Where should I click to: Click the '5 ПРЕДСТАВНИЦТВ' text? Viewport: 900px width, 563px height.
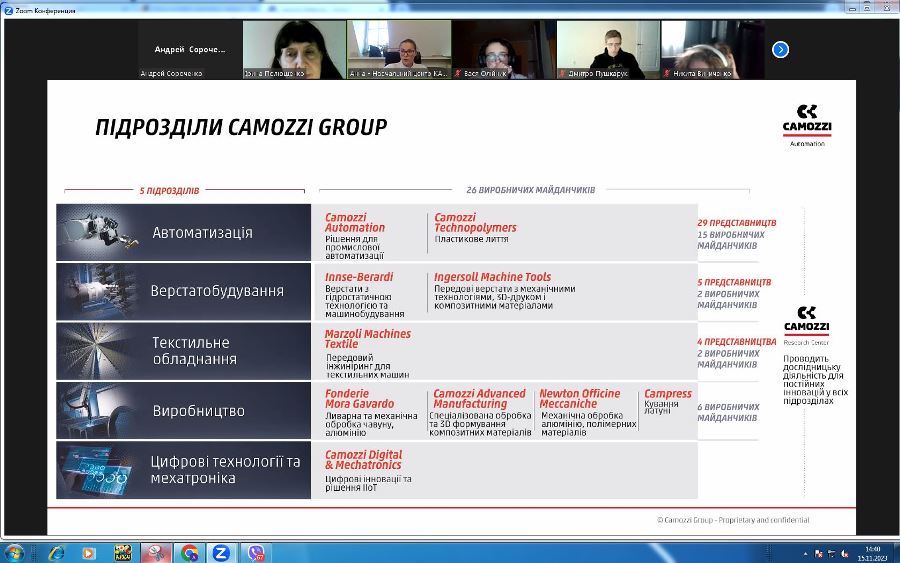click(x=734, y=282)
